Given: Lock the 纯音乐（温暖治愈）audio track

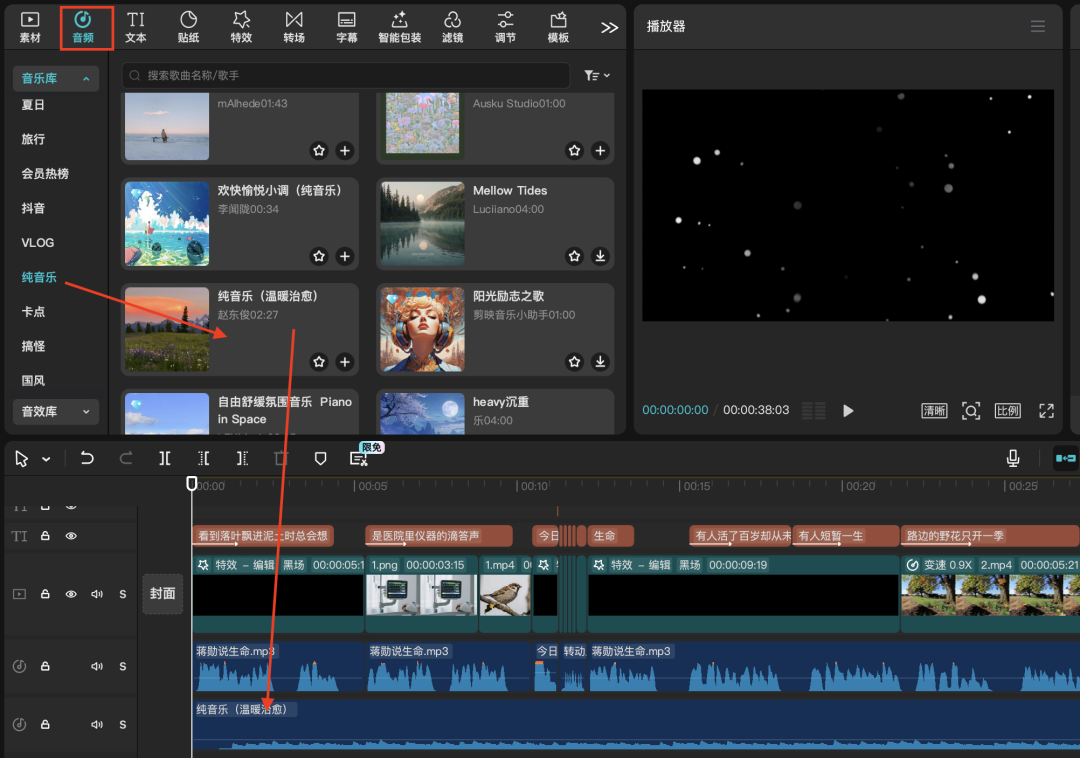Looking at the screenshot, I should [x=45, y=724].
